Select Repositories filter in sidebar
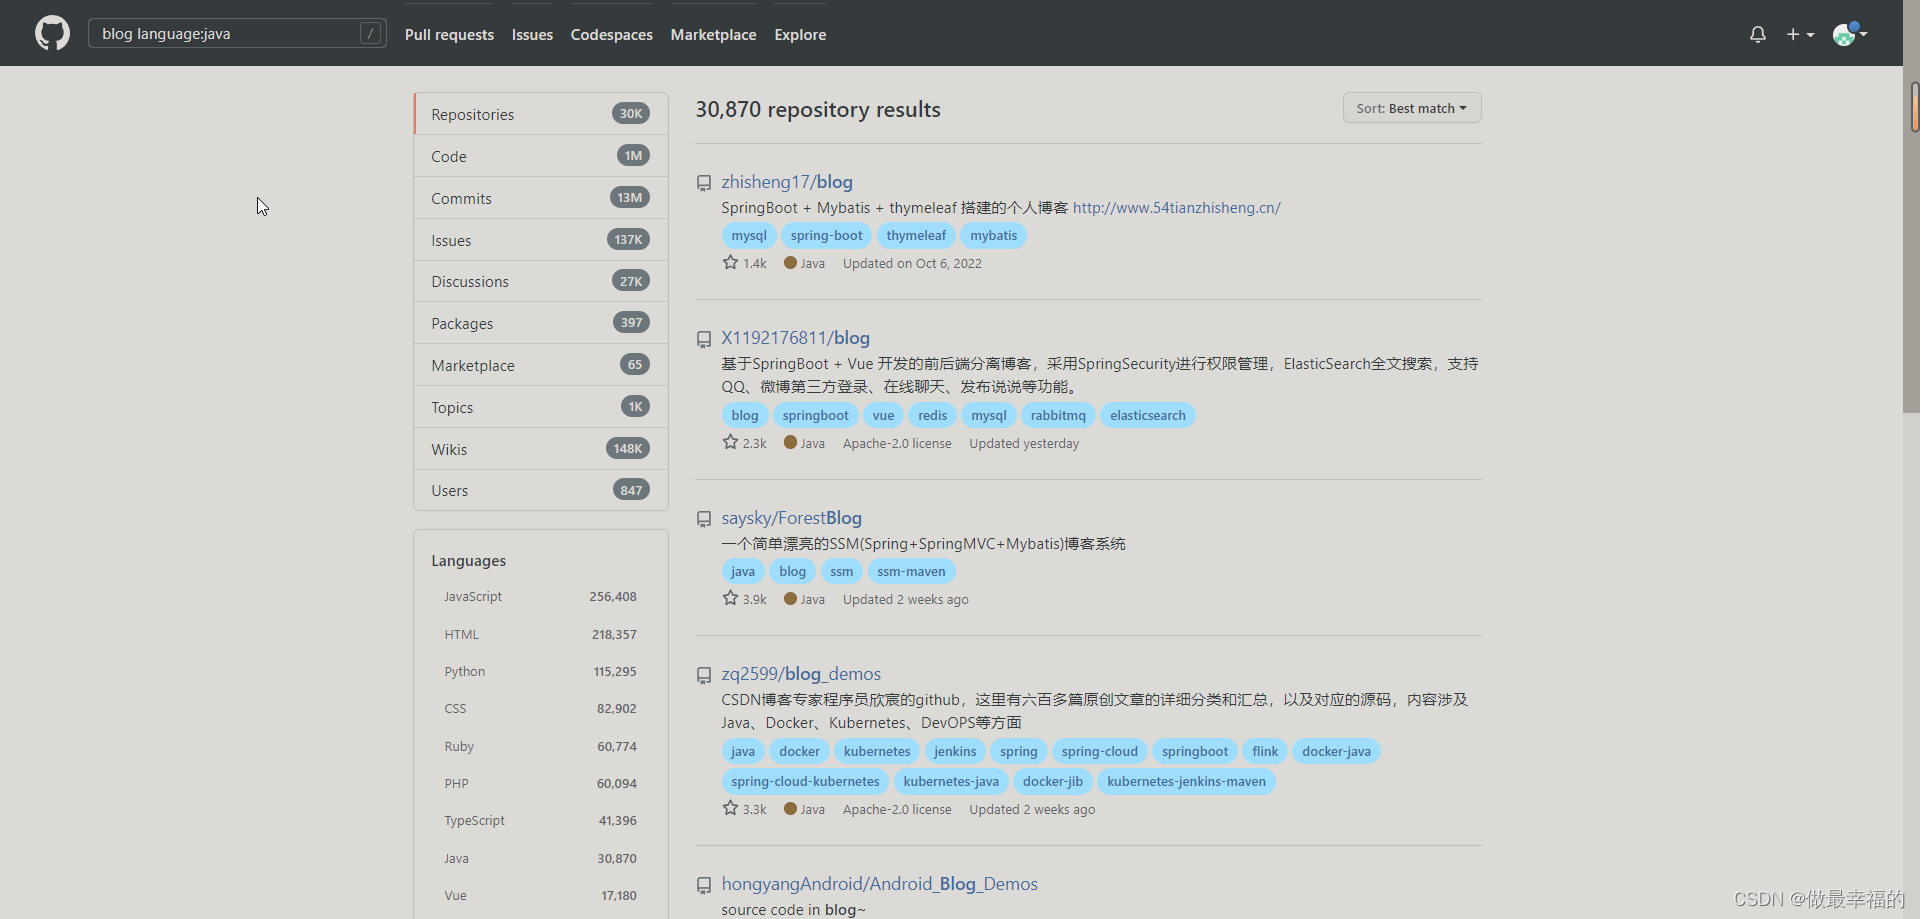The image size is (1920, 919). coord(541,114)
